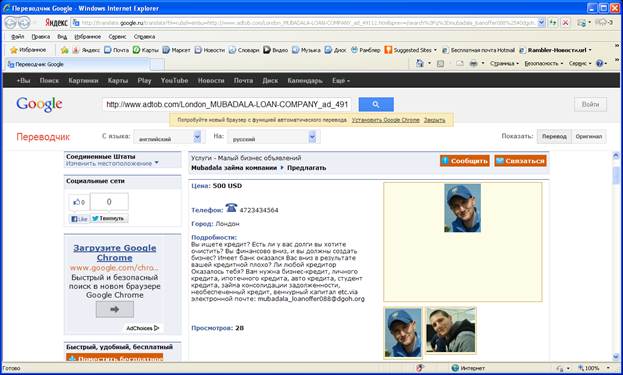The width and height of the screenshot is (623, 375).
Task: Expand the address bar URL history dropdown
Action: (541, 23)
